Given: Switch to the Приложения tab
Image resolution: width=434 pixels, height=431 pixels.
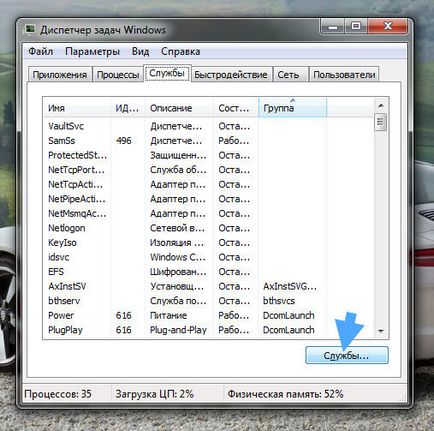Looking at the screenshot, I should pos(60,75).
